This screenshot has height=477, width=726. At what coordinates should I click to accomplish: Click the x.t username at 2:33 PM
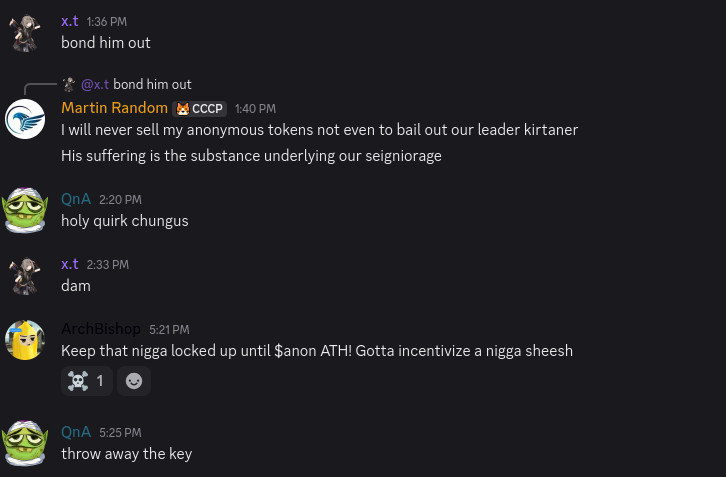pos(70,264)
